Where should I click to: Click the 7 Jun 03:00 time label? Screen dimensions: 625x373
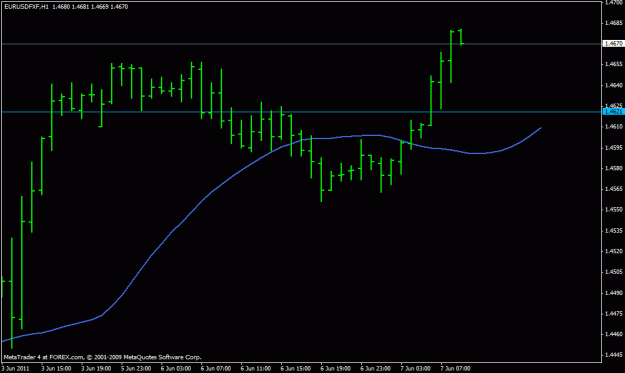[x=415, y=369]
